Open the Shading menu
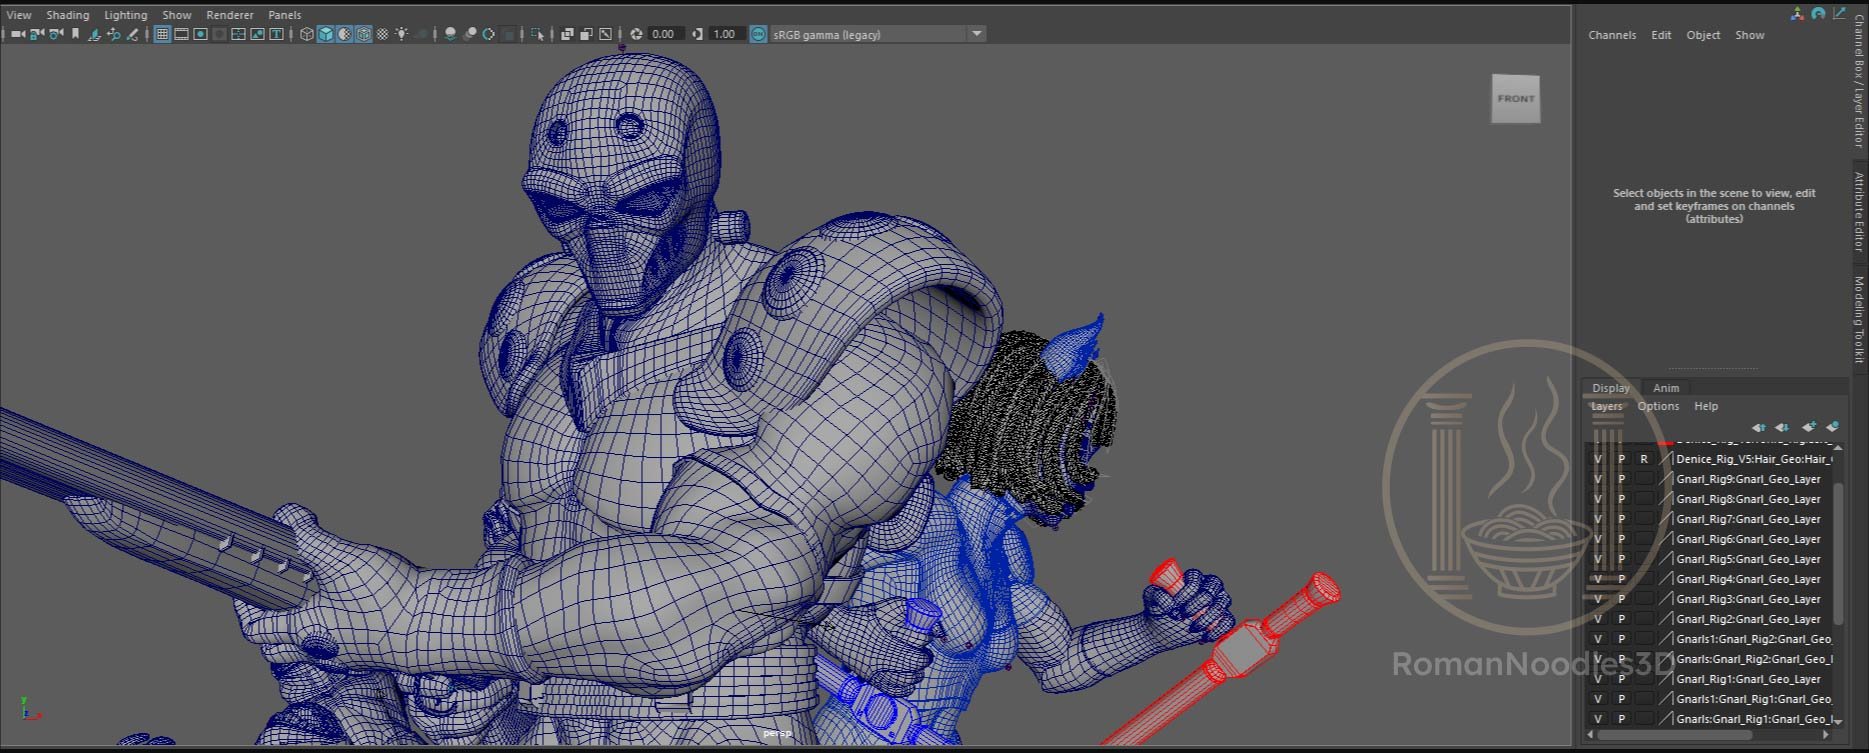The height and width of the screenshot is (753, 1869). pos(67,15)
